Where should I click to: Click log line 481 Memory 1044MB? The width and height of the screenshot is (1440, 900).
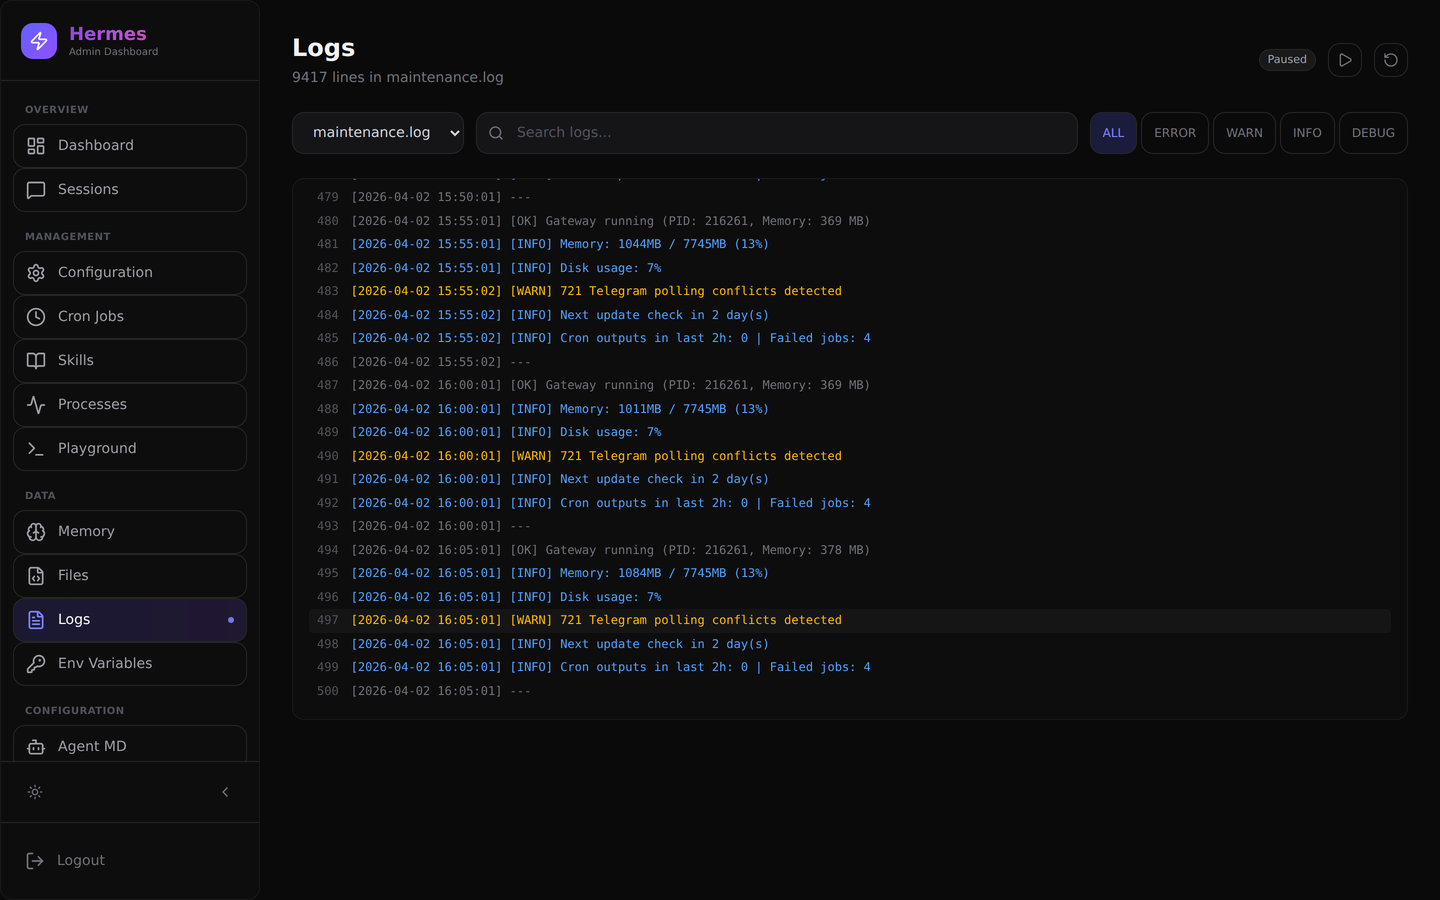pos(850,244)
